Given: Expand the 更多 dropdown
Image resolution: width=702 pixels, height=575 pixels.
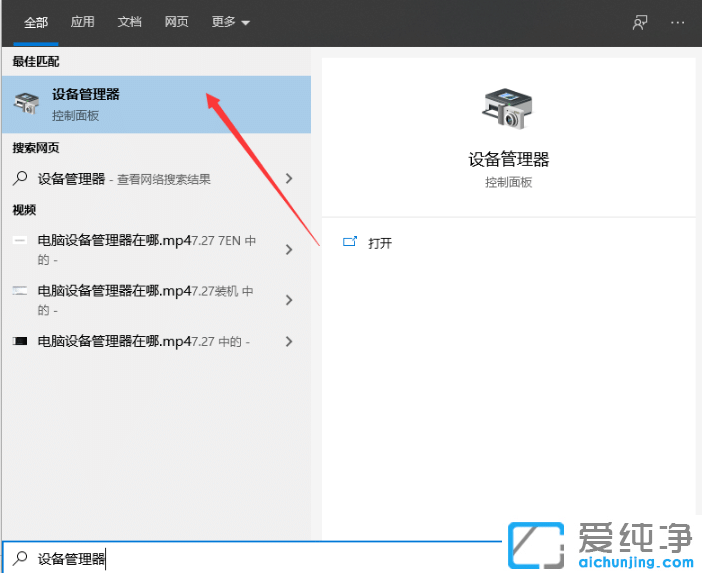Looking at the screenshot, I should [230, 21].
